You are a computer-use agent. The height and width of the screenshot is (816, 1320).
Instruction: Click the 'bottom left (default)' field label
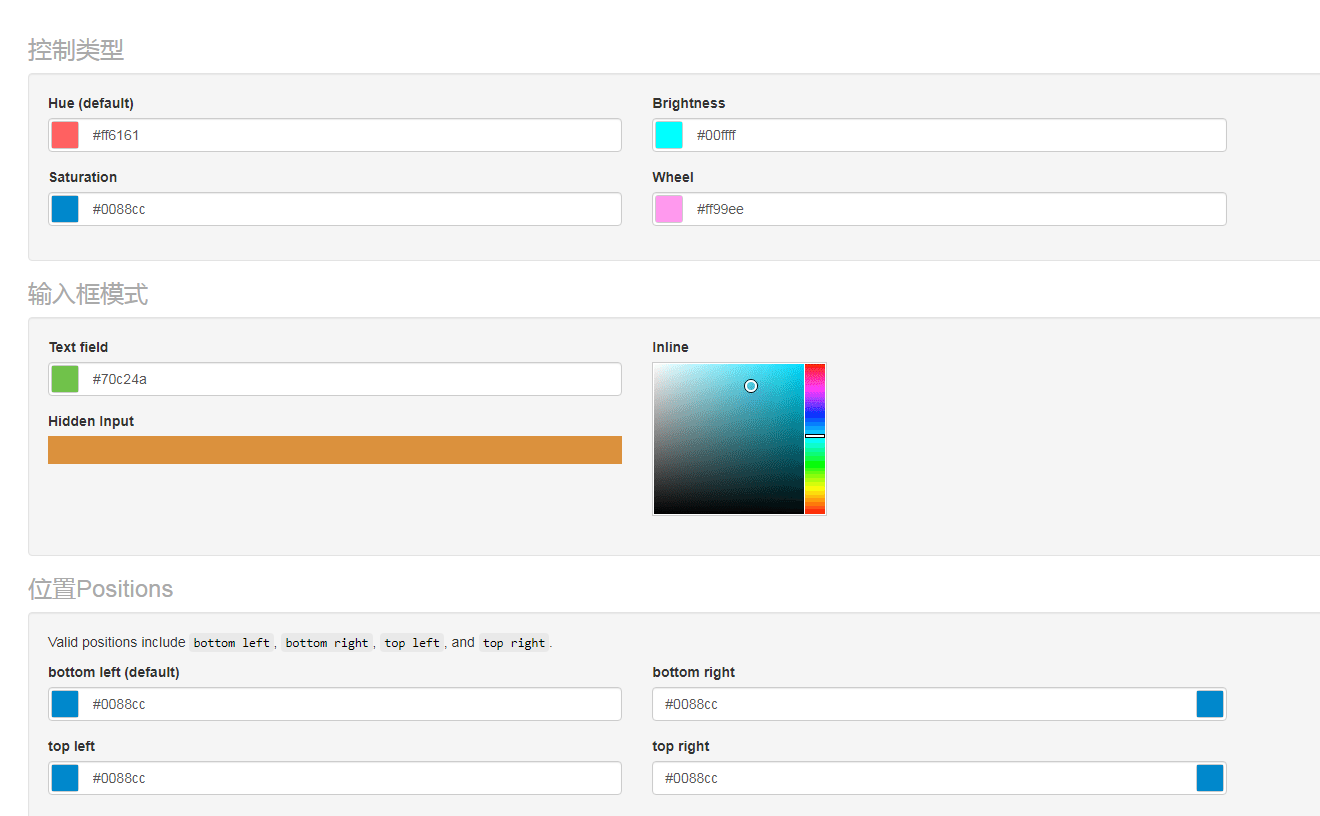[114, 672]
